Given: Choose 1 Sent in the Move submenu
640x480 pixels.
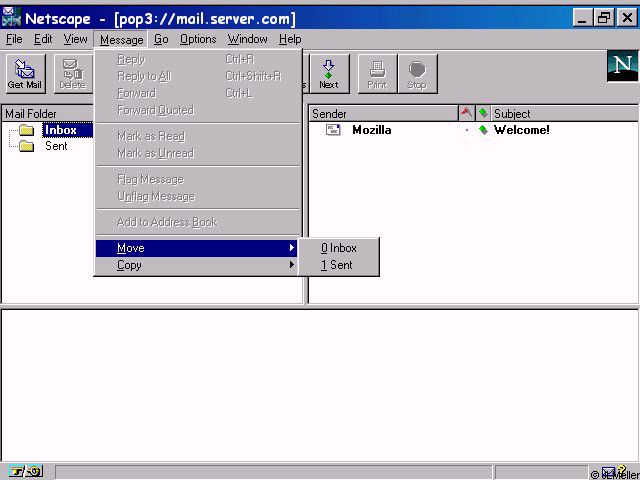Looking at the screenshot, I should [339, 265].
